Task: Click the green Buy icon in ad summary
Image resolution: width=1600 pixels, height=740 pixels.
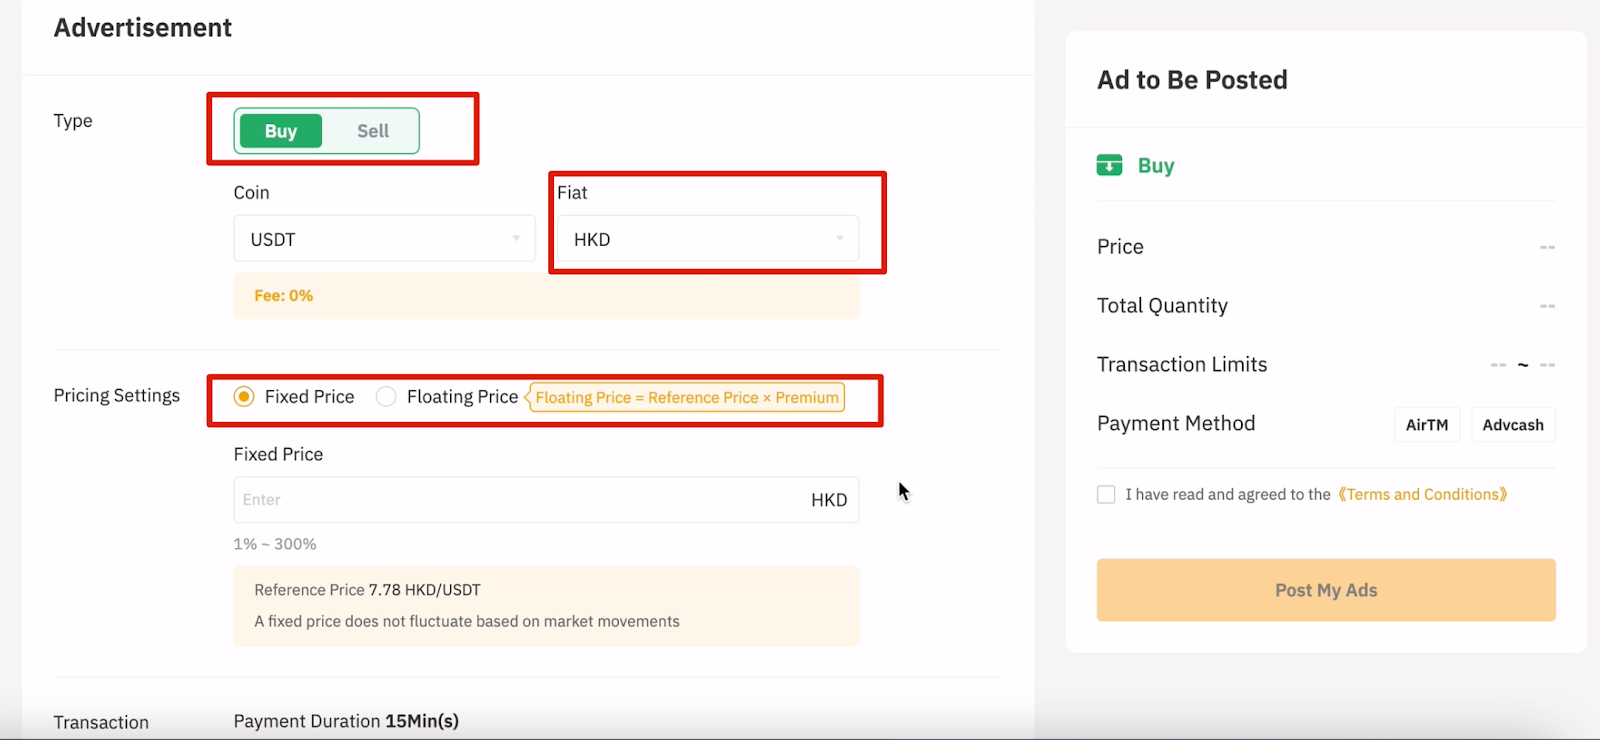Action: [1109, 165]
